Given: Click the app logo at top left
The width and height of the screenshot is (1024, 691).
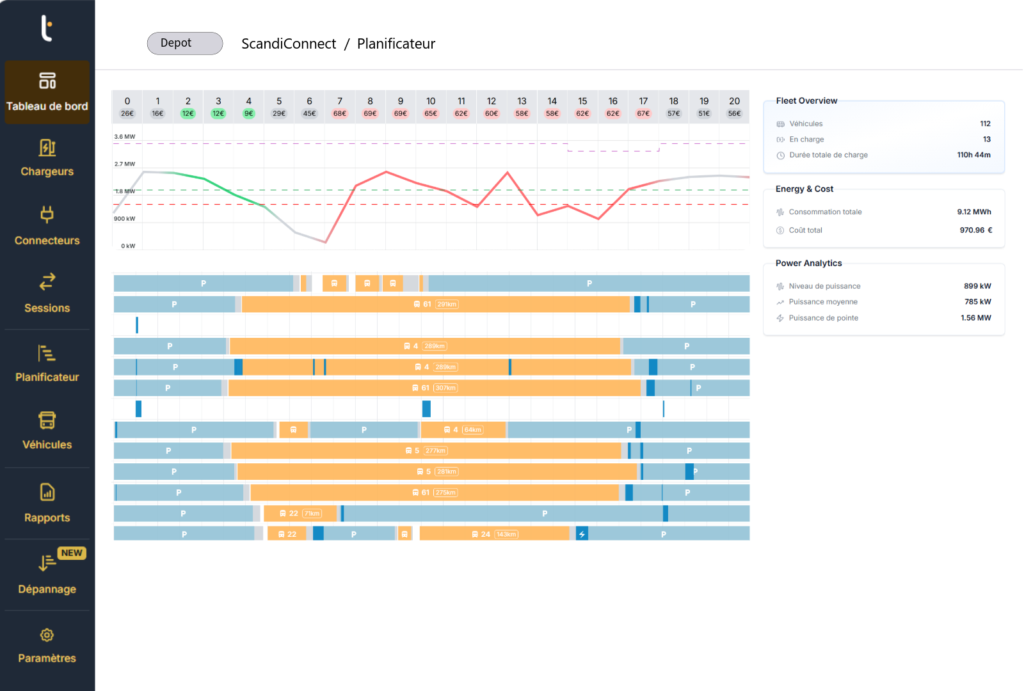Looking at the screenshot, I should coord(46,28).
